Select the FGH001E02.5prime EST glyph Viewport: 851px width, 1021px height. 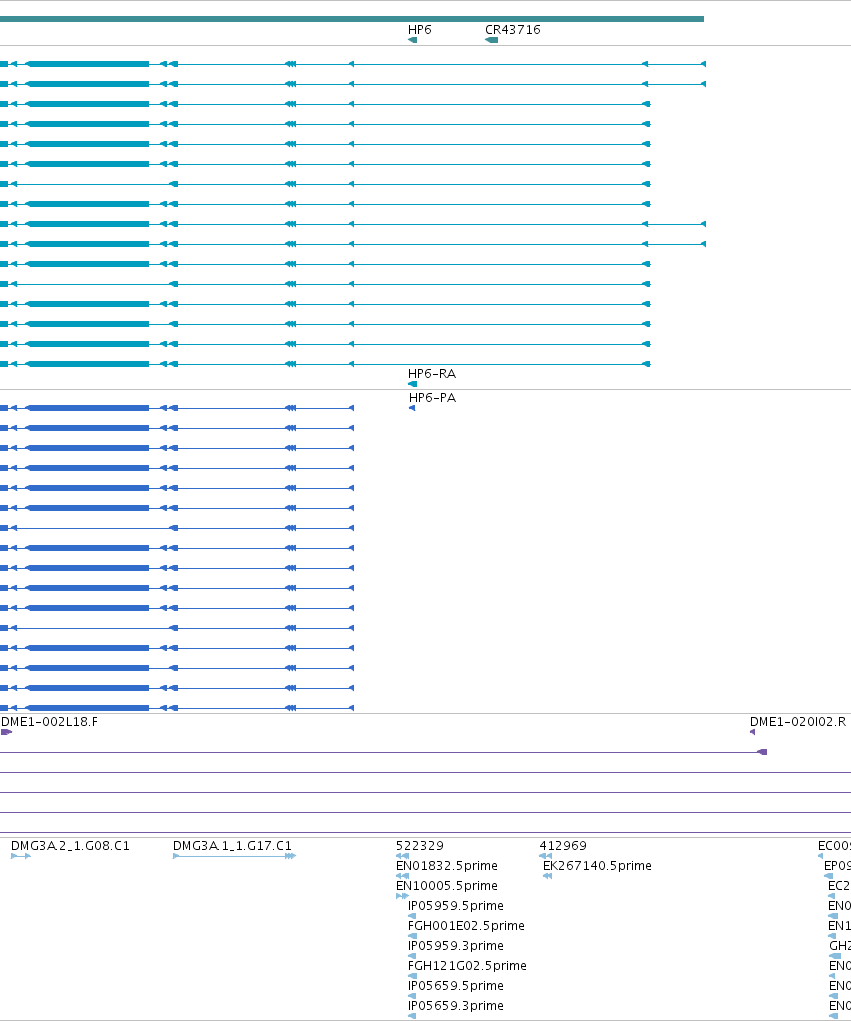[x=412, y=936]
